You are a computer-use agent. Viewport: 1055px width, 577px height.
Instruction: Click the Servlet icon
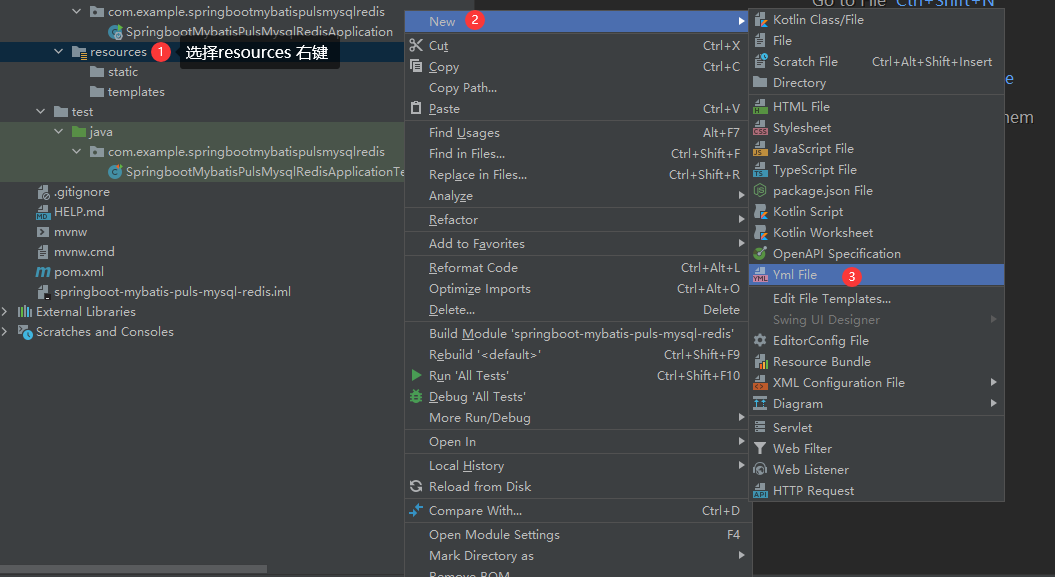point(760,427)
